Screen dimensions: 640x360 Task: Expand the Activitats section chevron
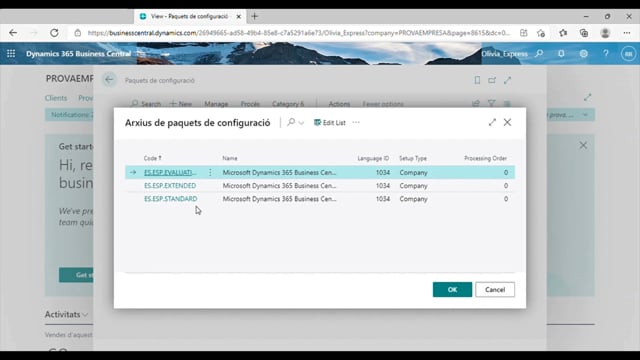[85, 315]
